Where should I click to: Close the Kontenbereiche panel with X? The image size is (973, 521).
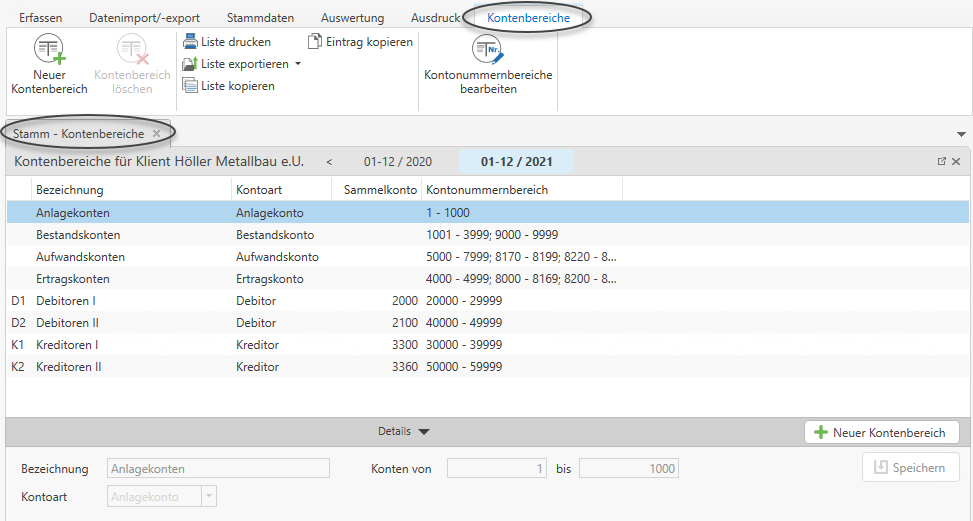coord(956,161)
